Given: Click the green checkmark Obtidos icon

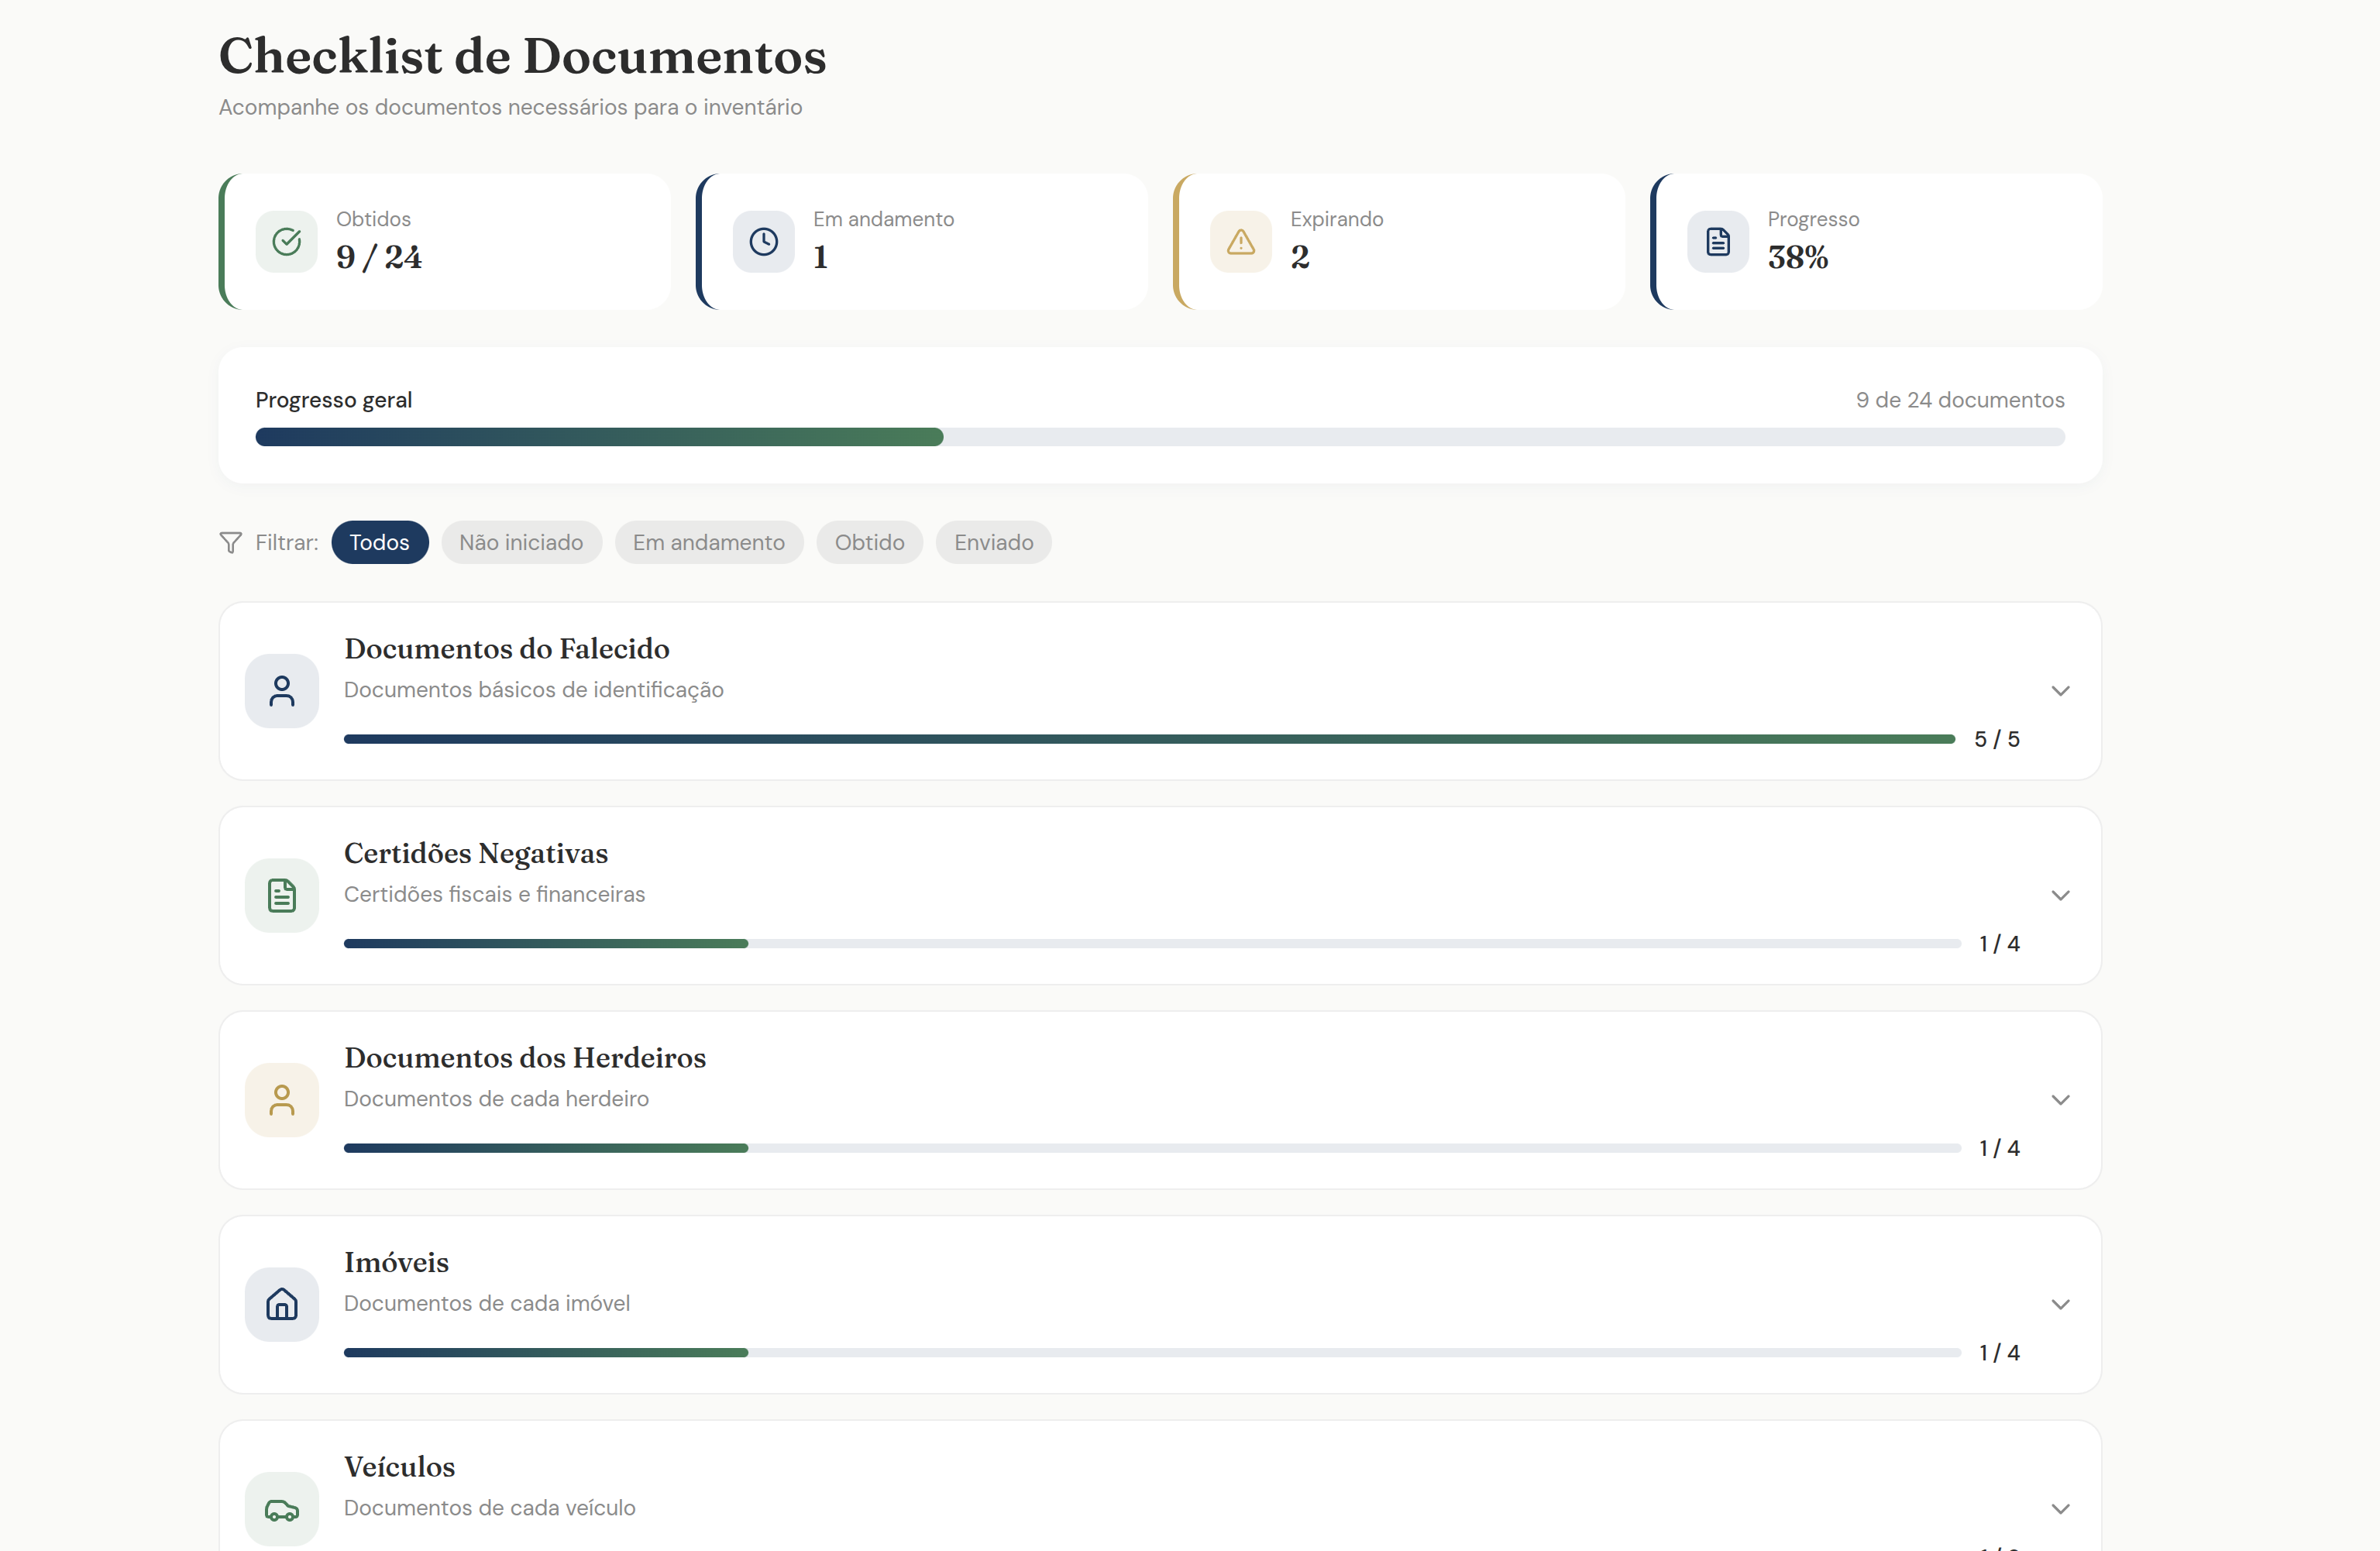Looking at the screenshot, I should pyautogui.click(x=287, y=241).
